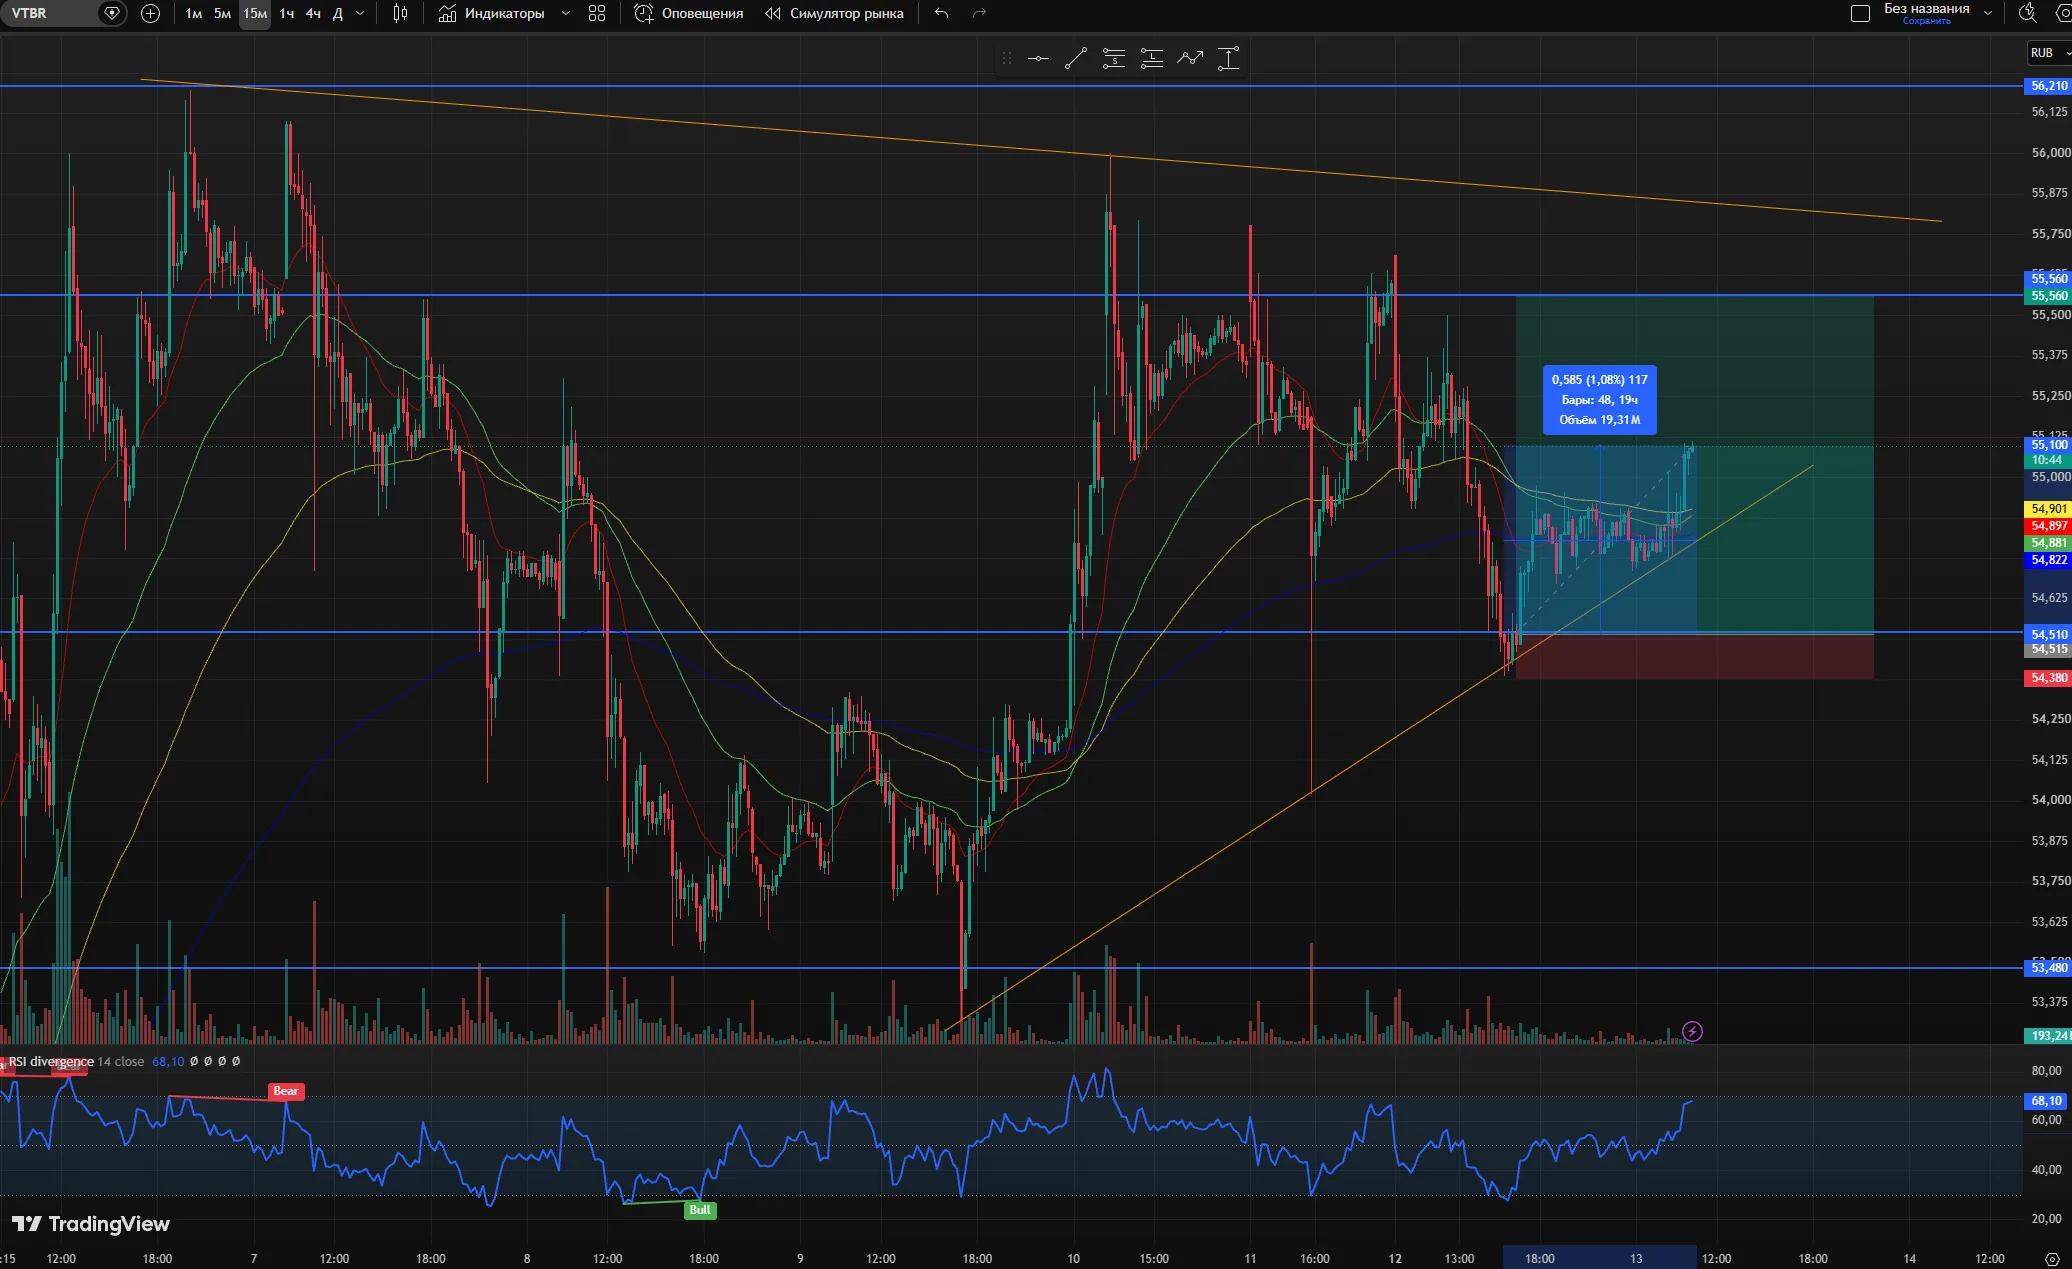The height and width of the screenshot is (1269, 2072).
Task: Select the 15м timeframe
Action: pos(255,14)
